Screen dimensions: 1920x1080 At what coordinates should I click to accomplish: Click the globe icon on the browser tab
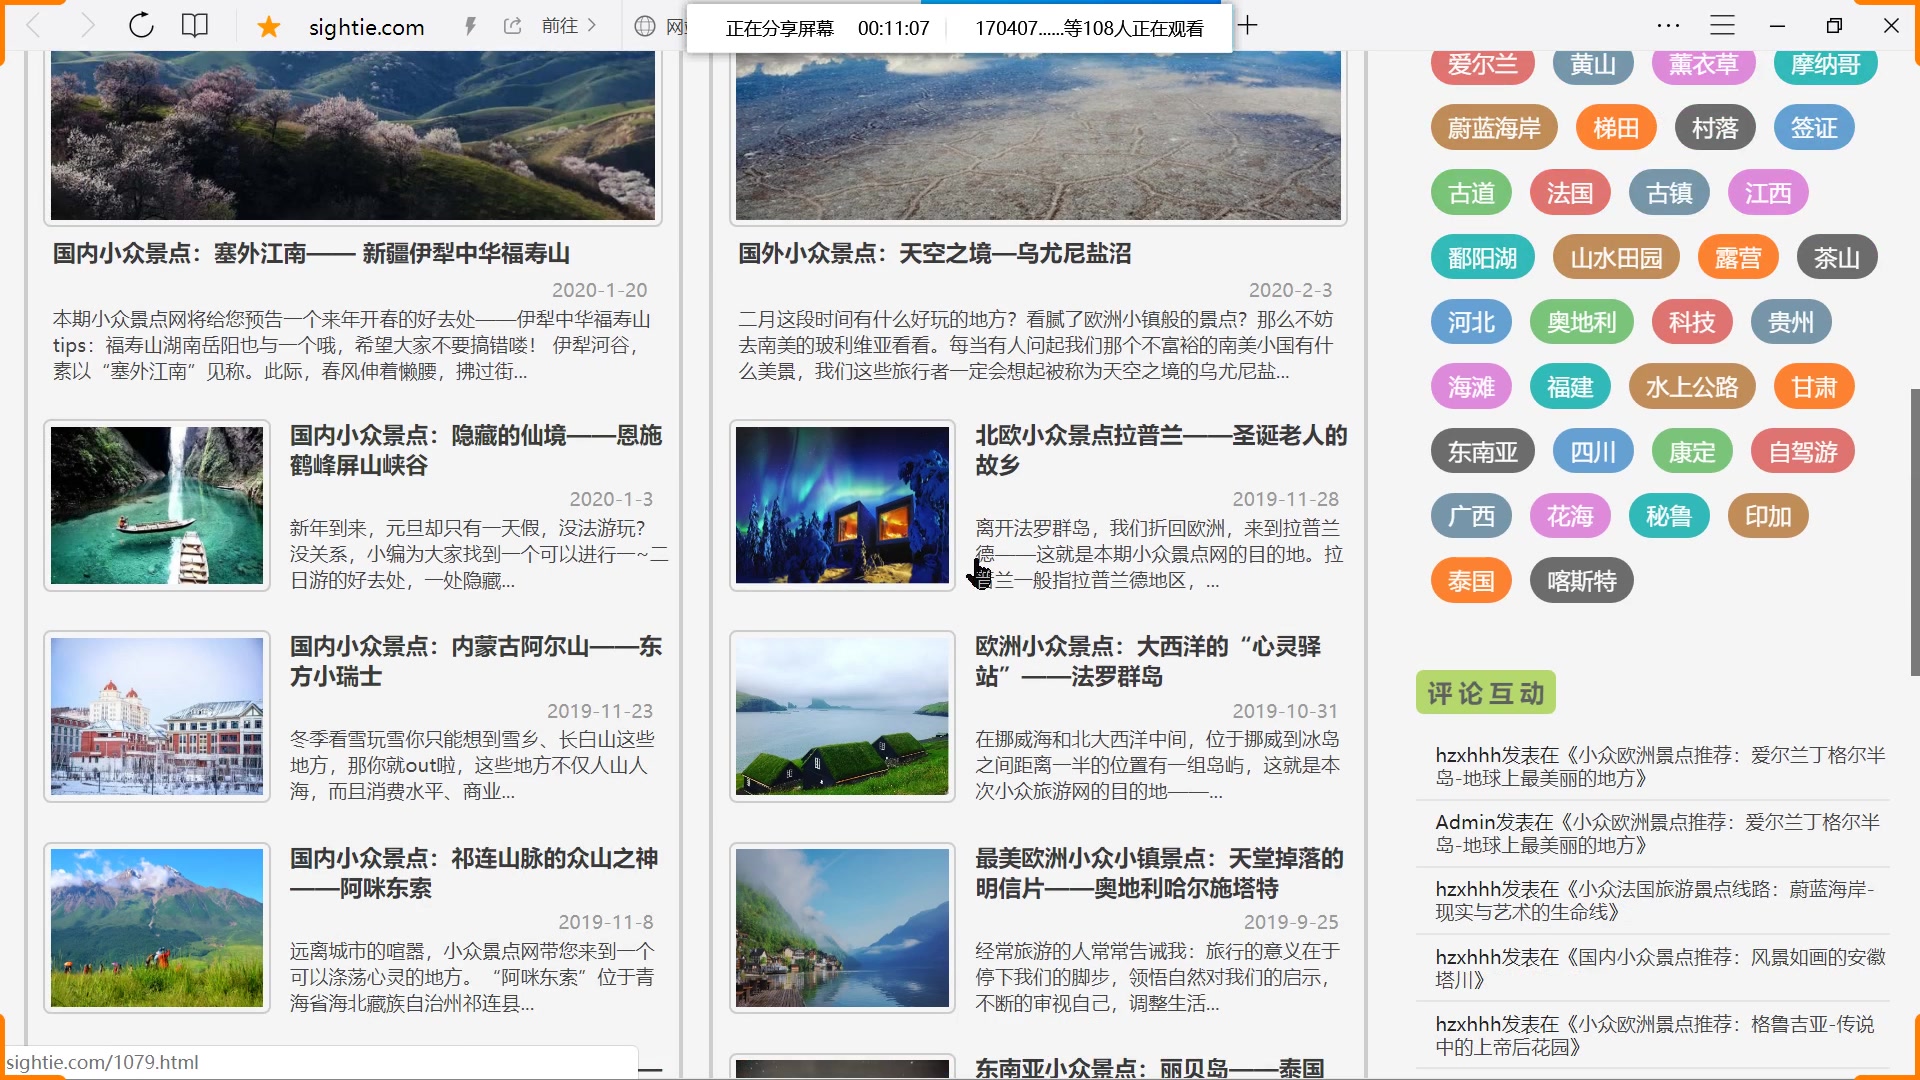click(x=646, y=27)
